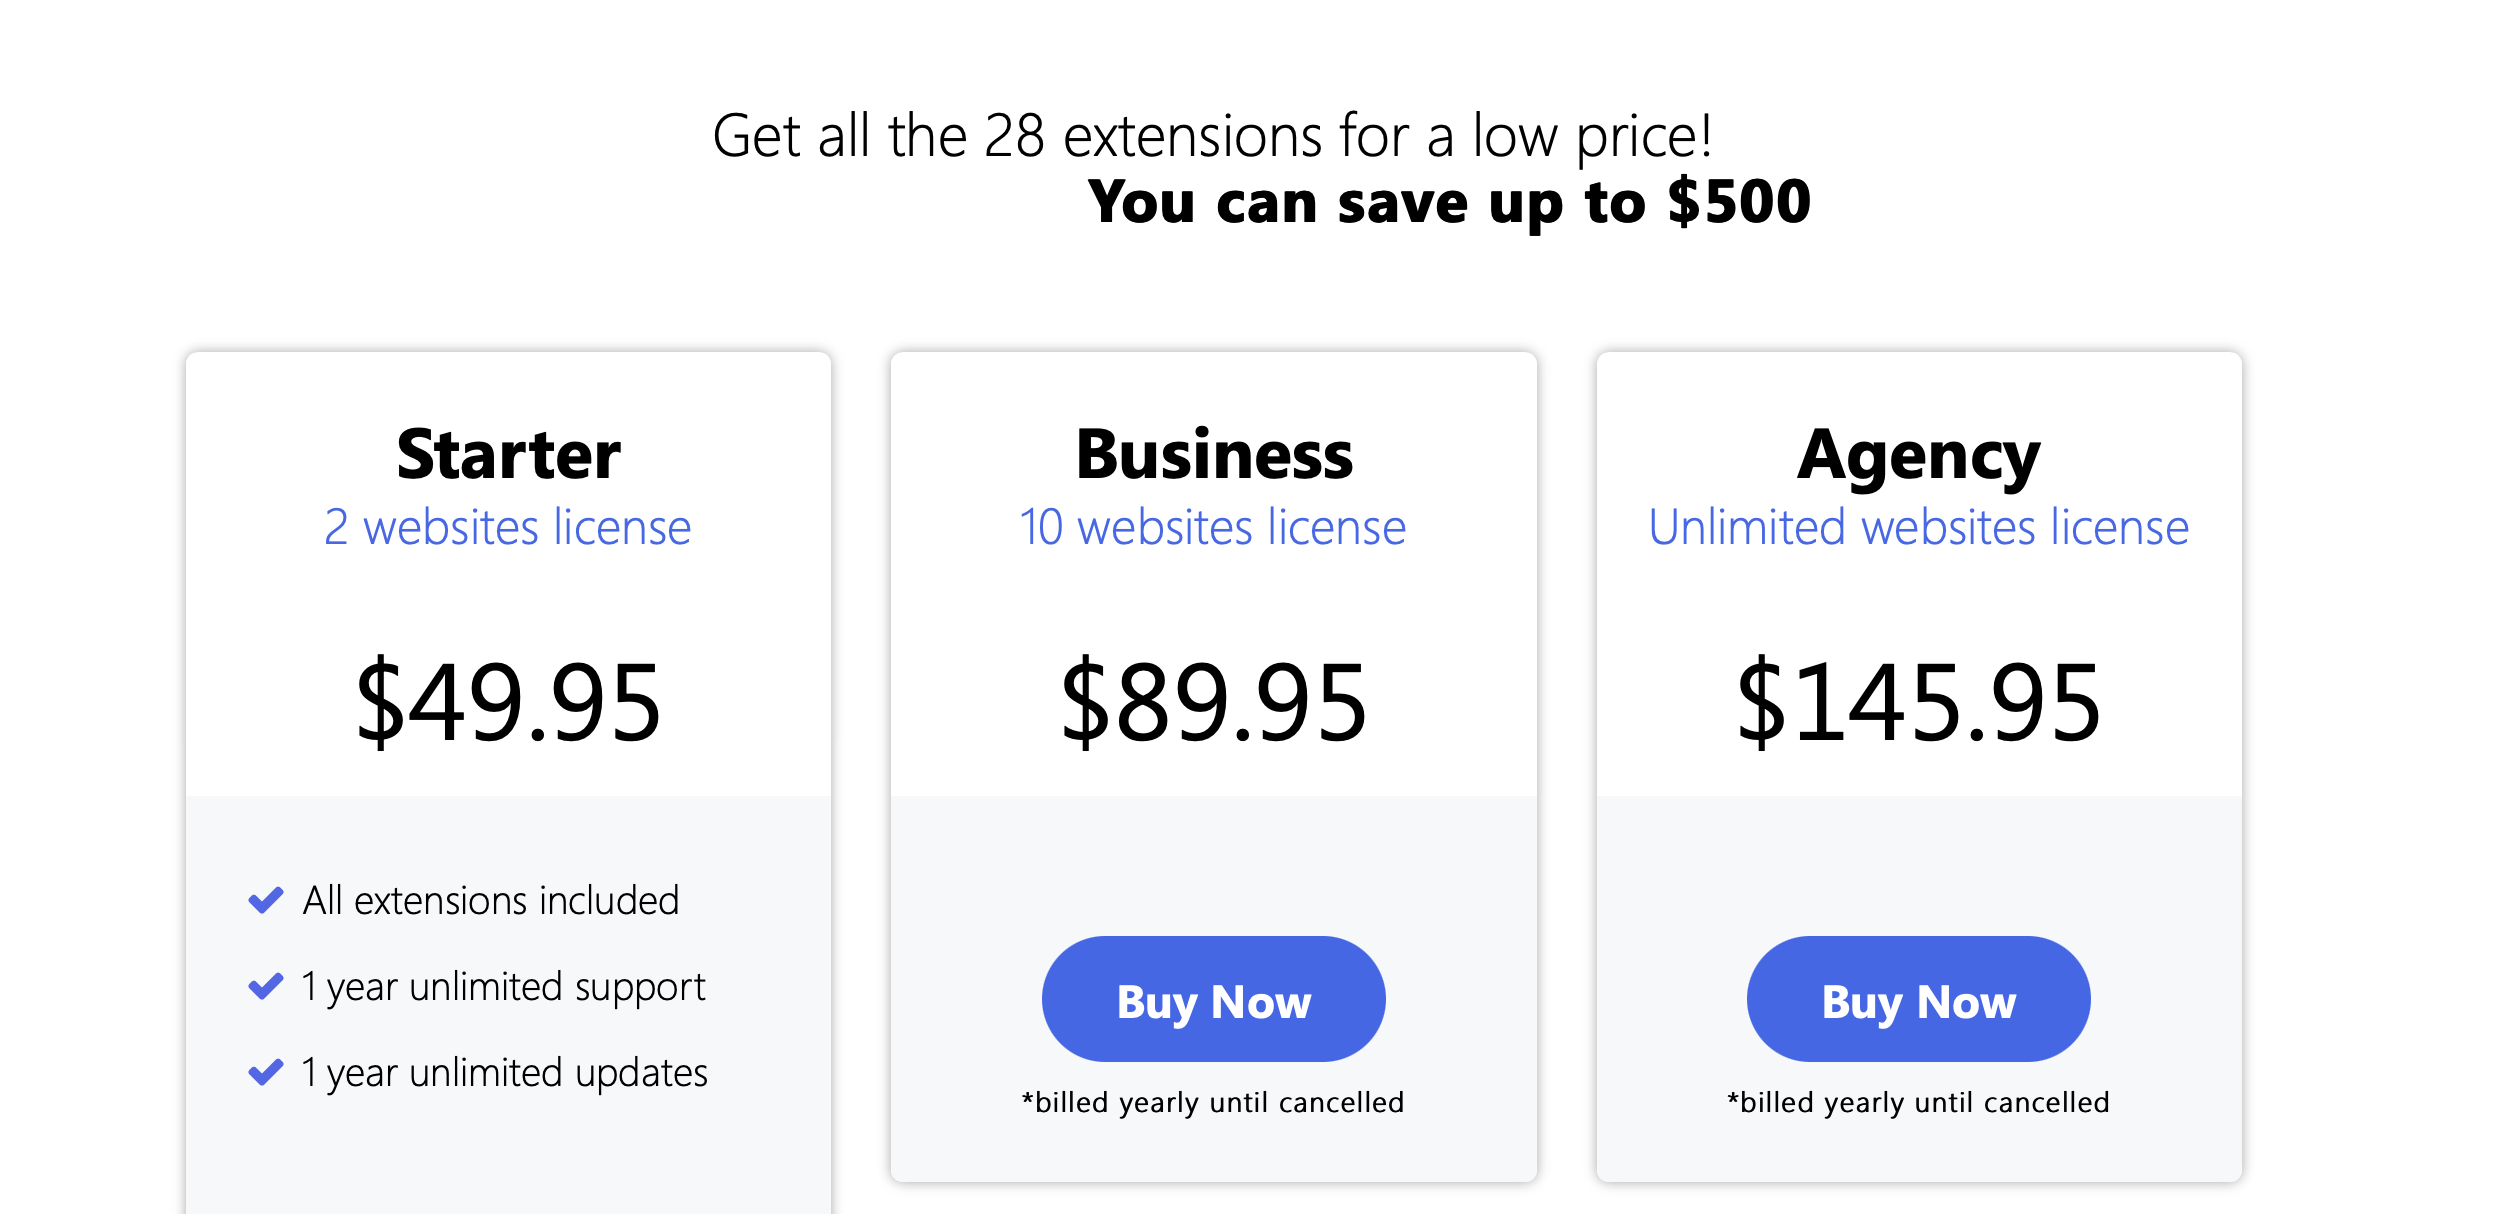This screenshot has height=1214, width=2508.
Task: Click the checkmark beside All extensions included
Action: tap(265, 899)
